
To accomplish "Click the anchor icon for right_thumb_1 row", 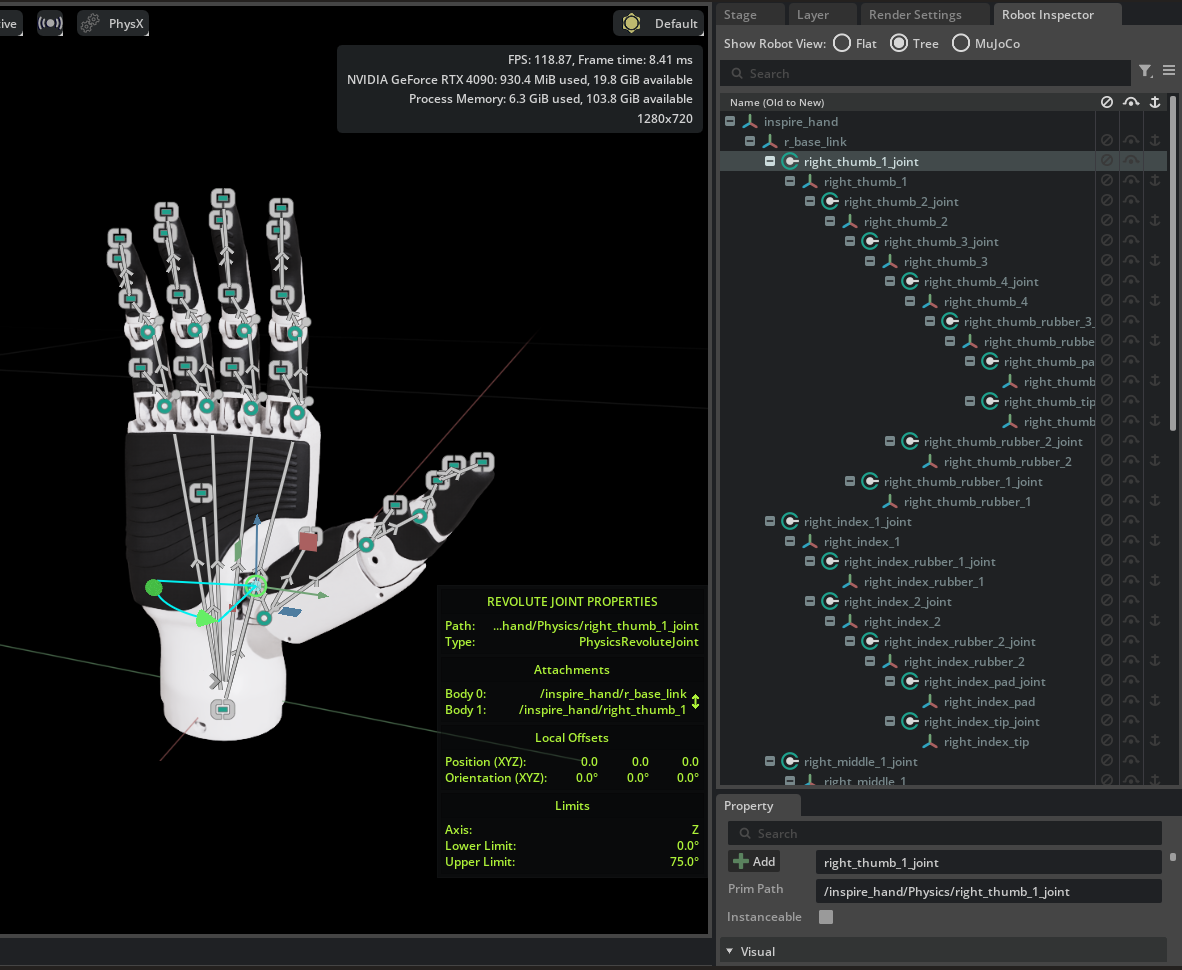I will pyautogui.click(x=1155, y=181).
